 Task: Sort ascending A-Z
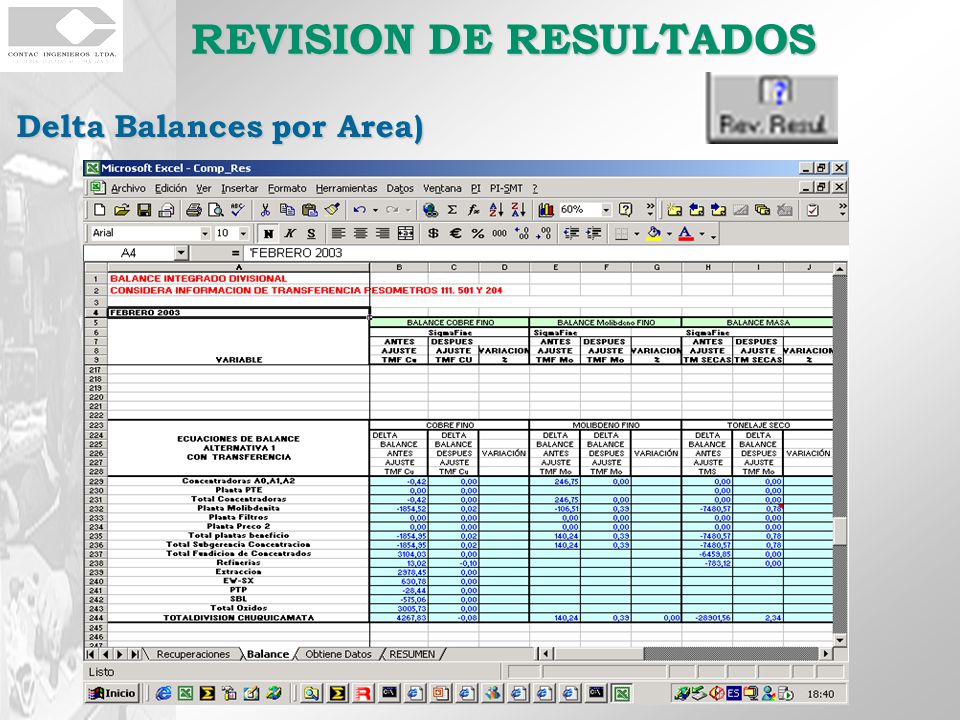pos(496,210)
